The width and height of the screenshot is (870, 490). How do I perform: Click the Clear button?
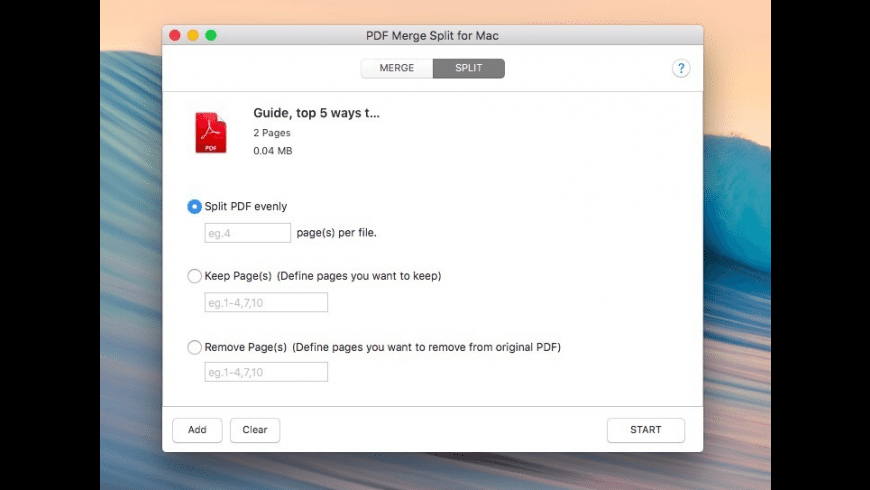255,430
